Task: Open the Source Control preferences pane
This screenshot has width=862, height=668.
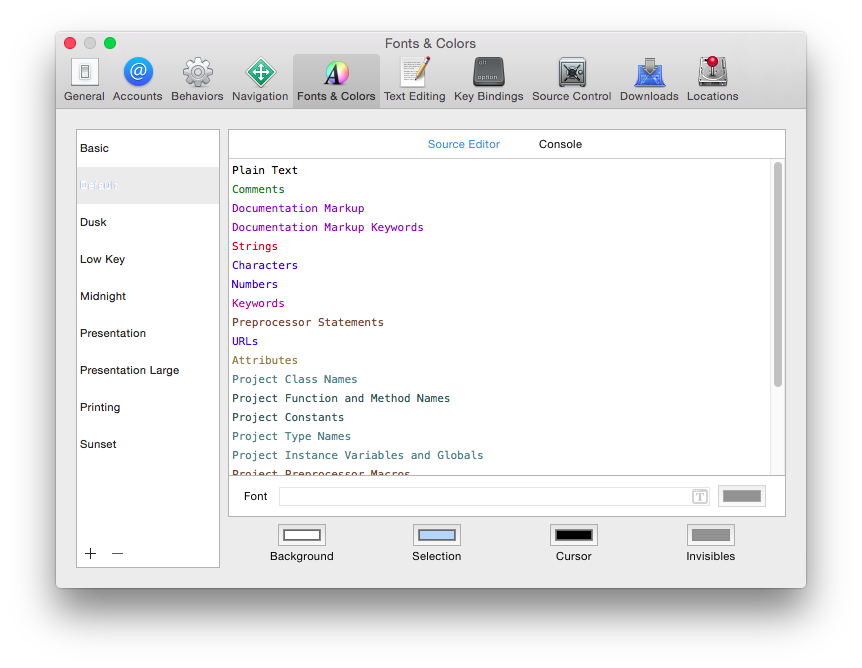Action: click(x=572, y=80)
